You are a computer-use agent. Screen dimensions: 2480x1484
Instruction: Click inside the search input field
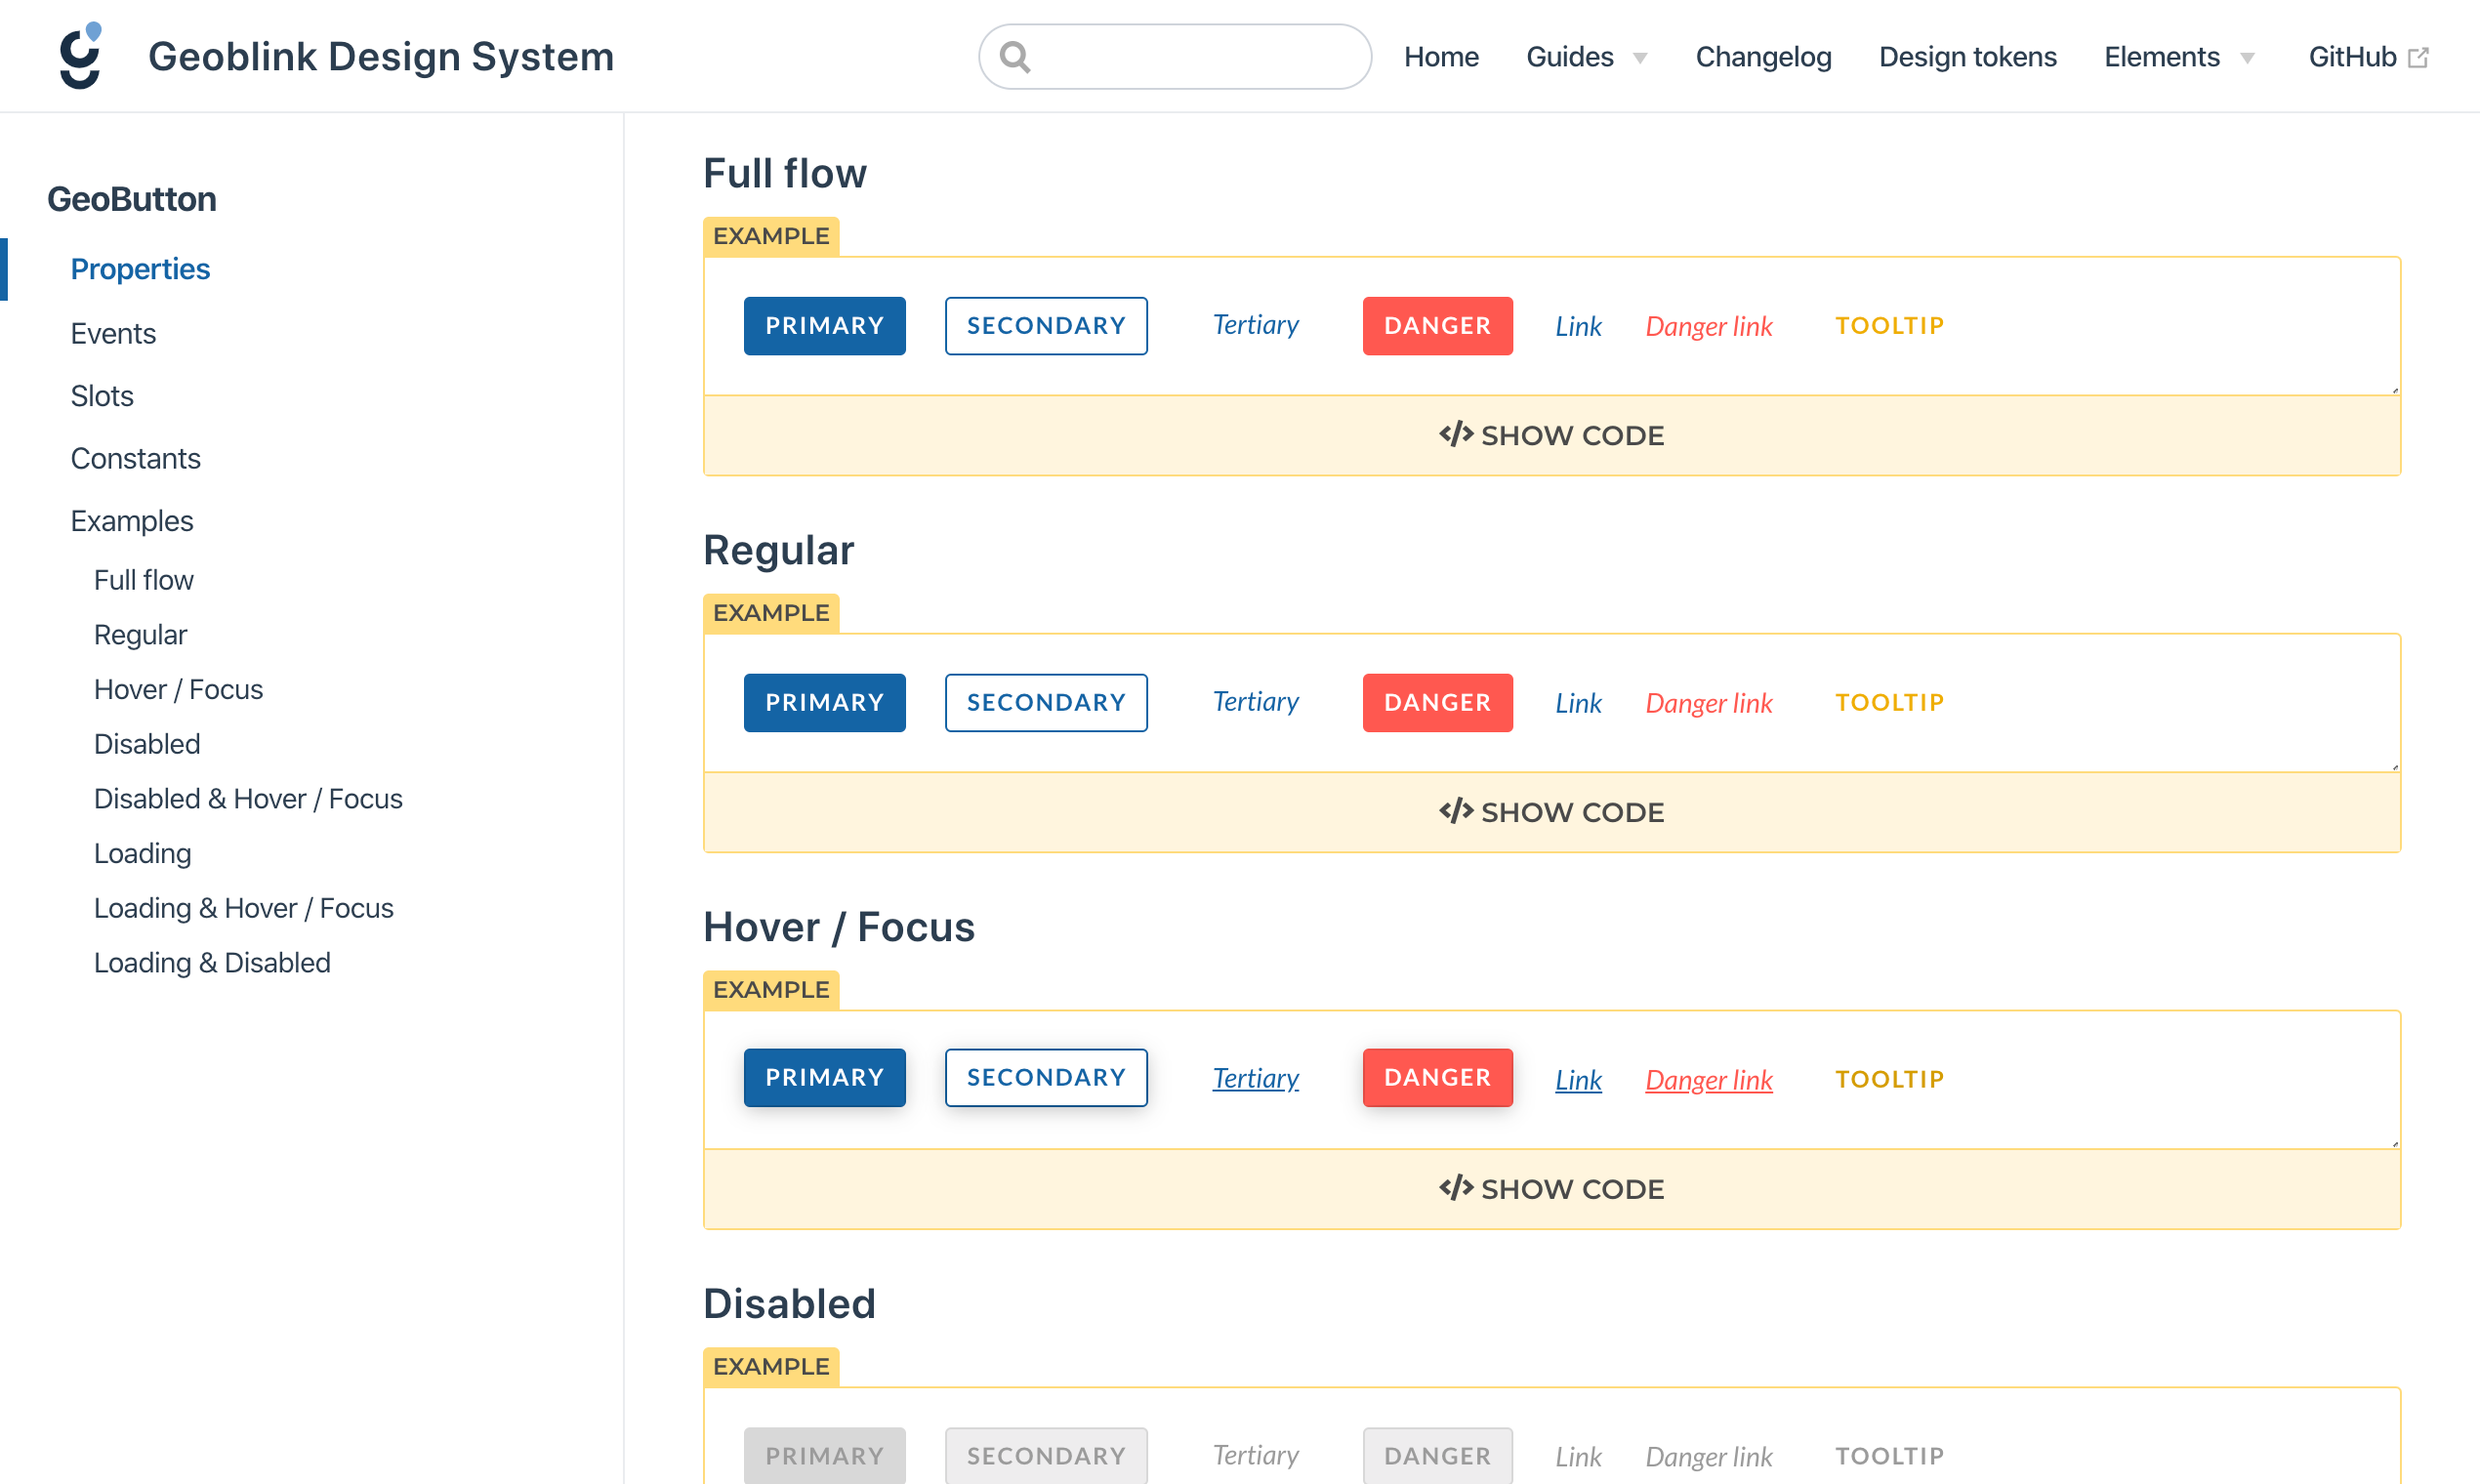coord(1175,56)
